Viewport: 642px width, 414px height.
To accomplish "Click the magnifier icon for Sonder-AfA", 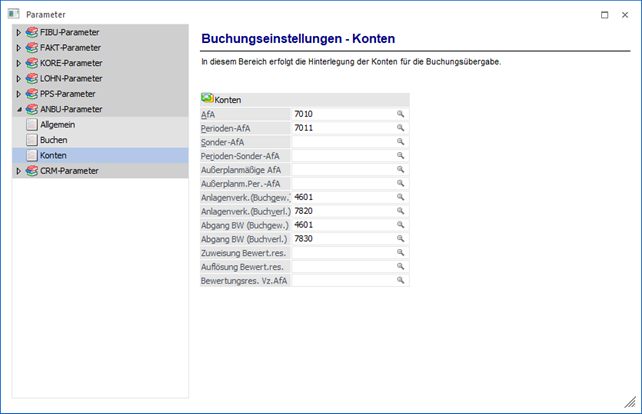I will pyautogui.click(x=401, y=143).
